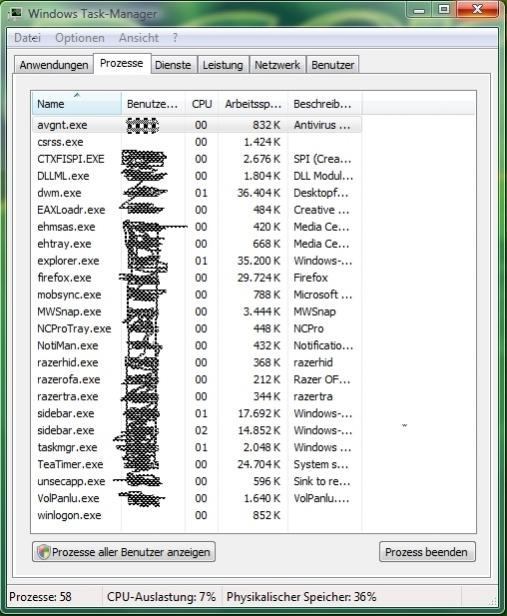Sort by the Arbeitssp... column header
507x616 pixels.
coord(253,104)
